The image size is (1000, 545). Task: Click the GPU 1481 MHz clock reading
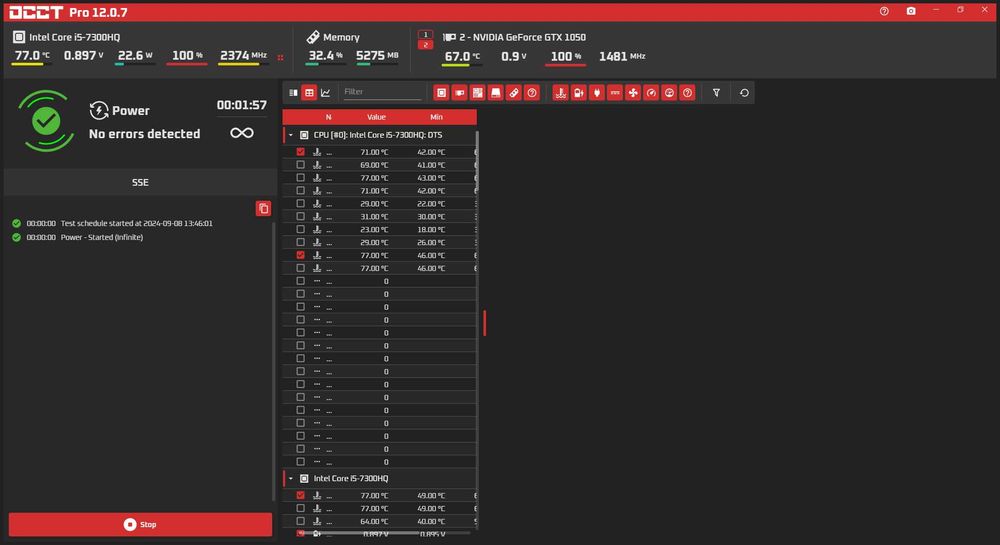coord(622,56)
